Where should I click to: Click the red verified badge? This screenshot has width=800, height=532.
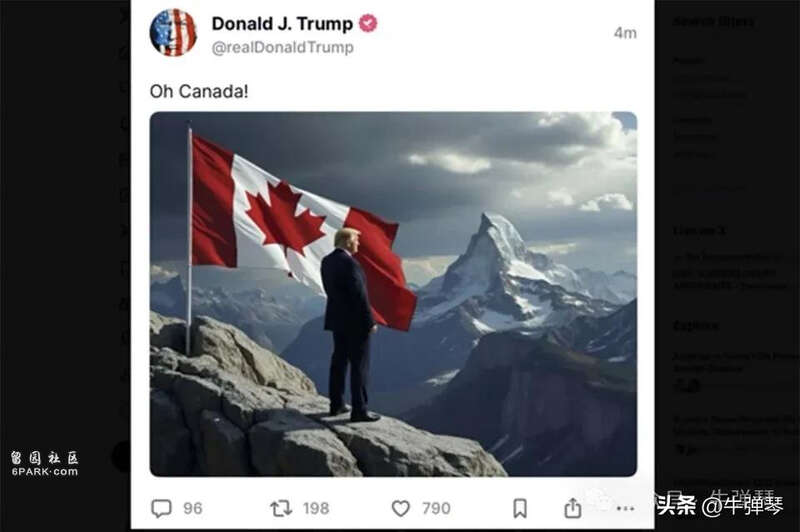click(368, 23)
